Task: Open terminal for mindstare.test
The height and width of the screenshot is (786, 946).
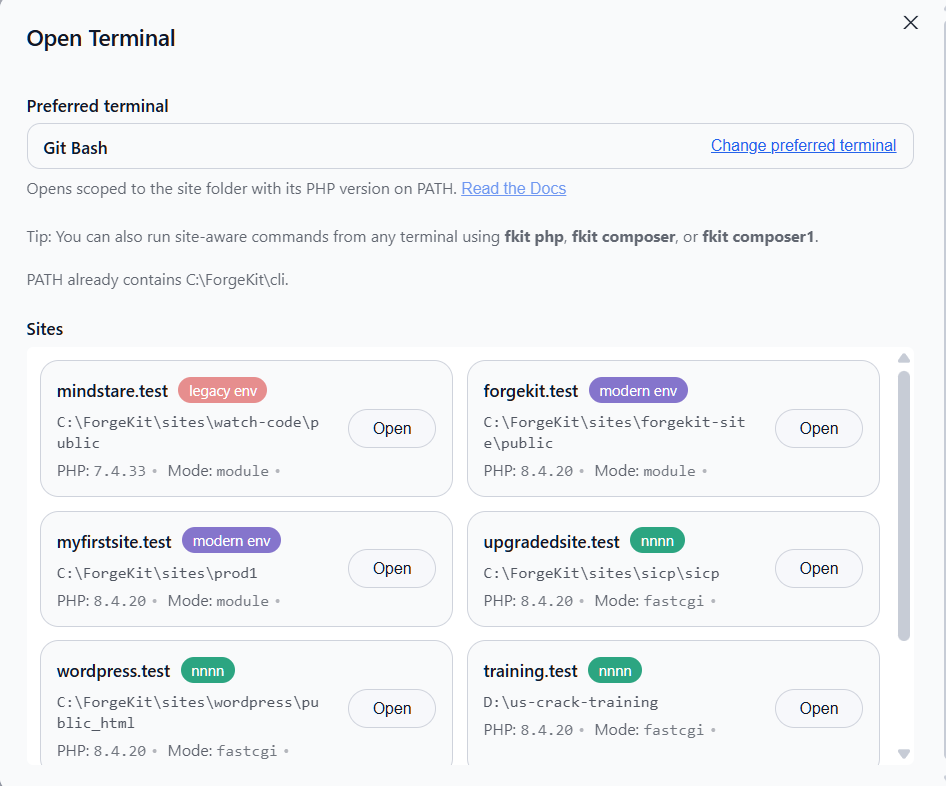Action: tap(392, 428)
